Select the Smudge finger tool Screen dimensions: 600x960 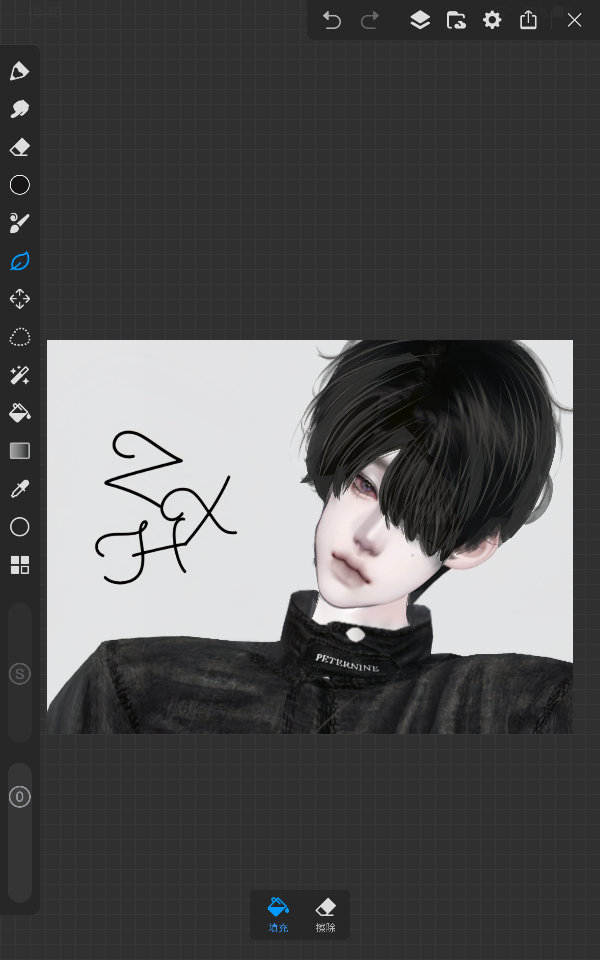pos(20,109)
